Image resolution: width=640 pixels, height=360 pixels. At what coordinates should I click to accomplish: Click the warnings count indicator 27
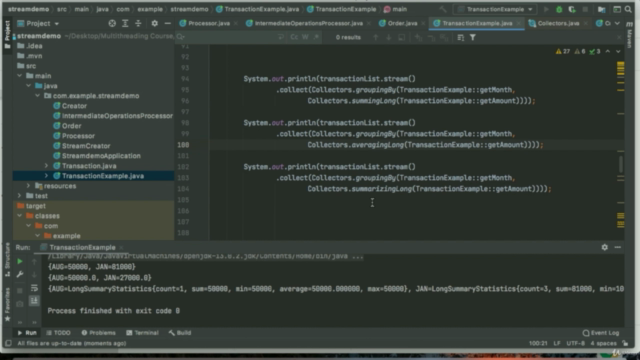click(x=563, y=51)
